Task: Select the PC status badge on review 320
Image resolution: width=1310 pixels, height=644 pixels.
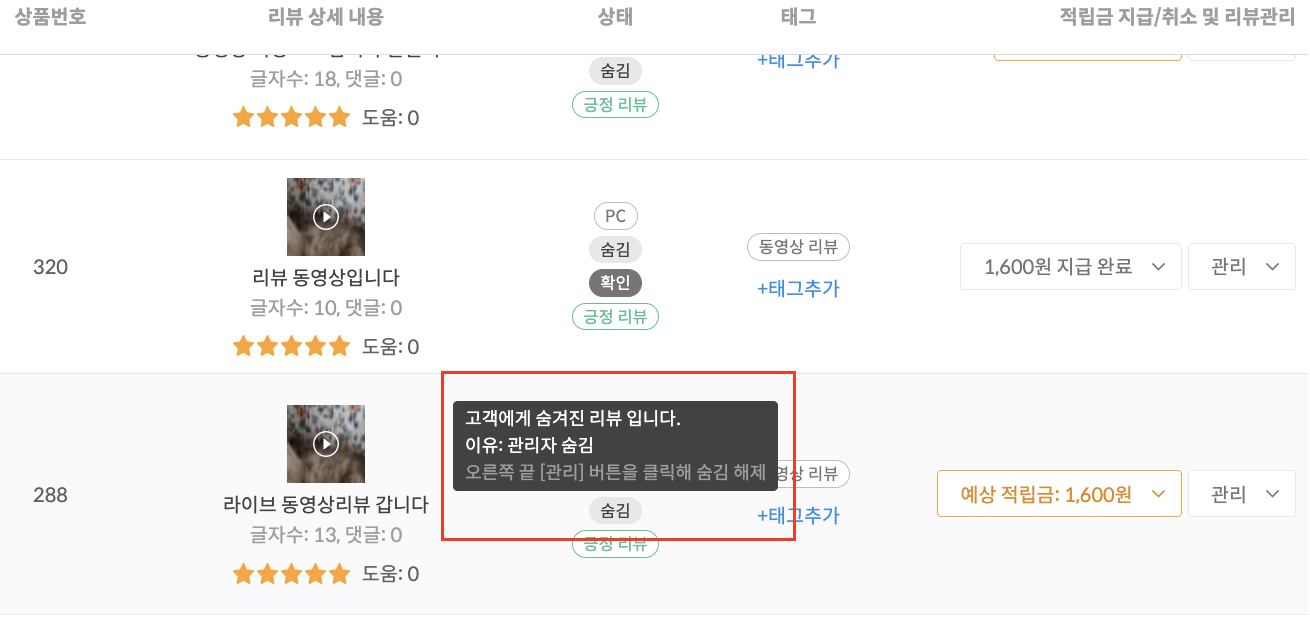Action: [x=614, y=215]
